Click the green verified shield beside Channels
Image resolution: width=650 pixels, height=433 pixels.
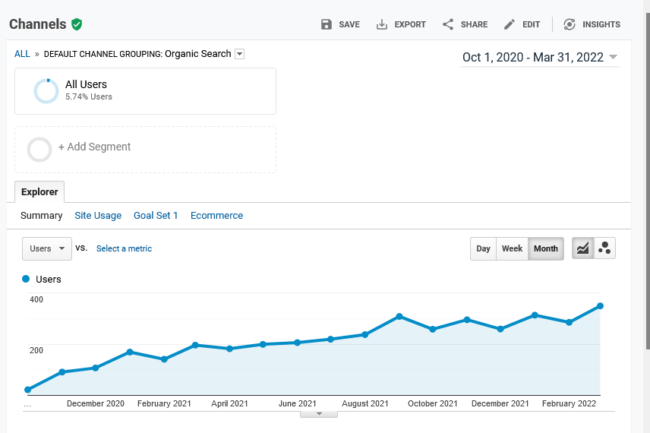point(77,24)
